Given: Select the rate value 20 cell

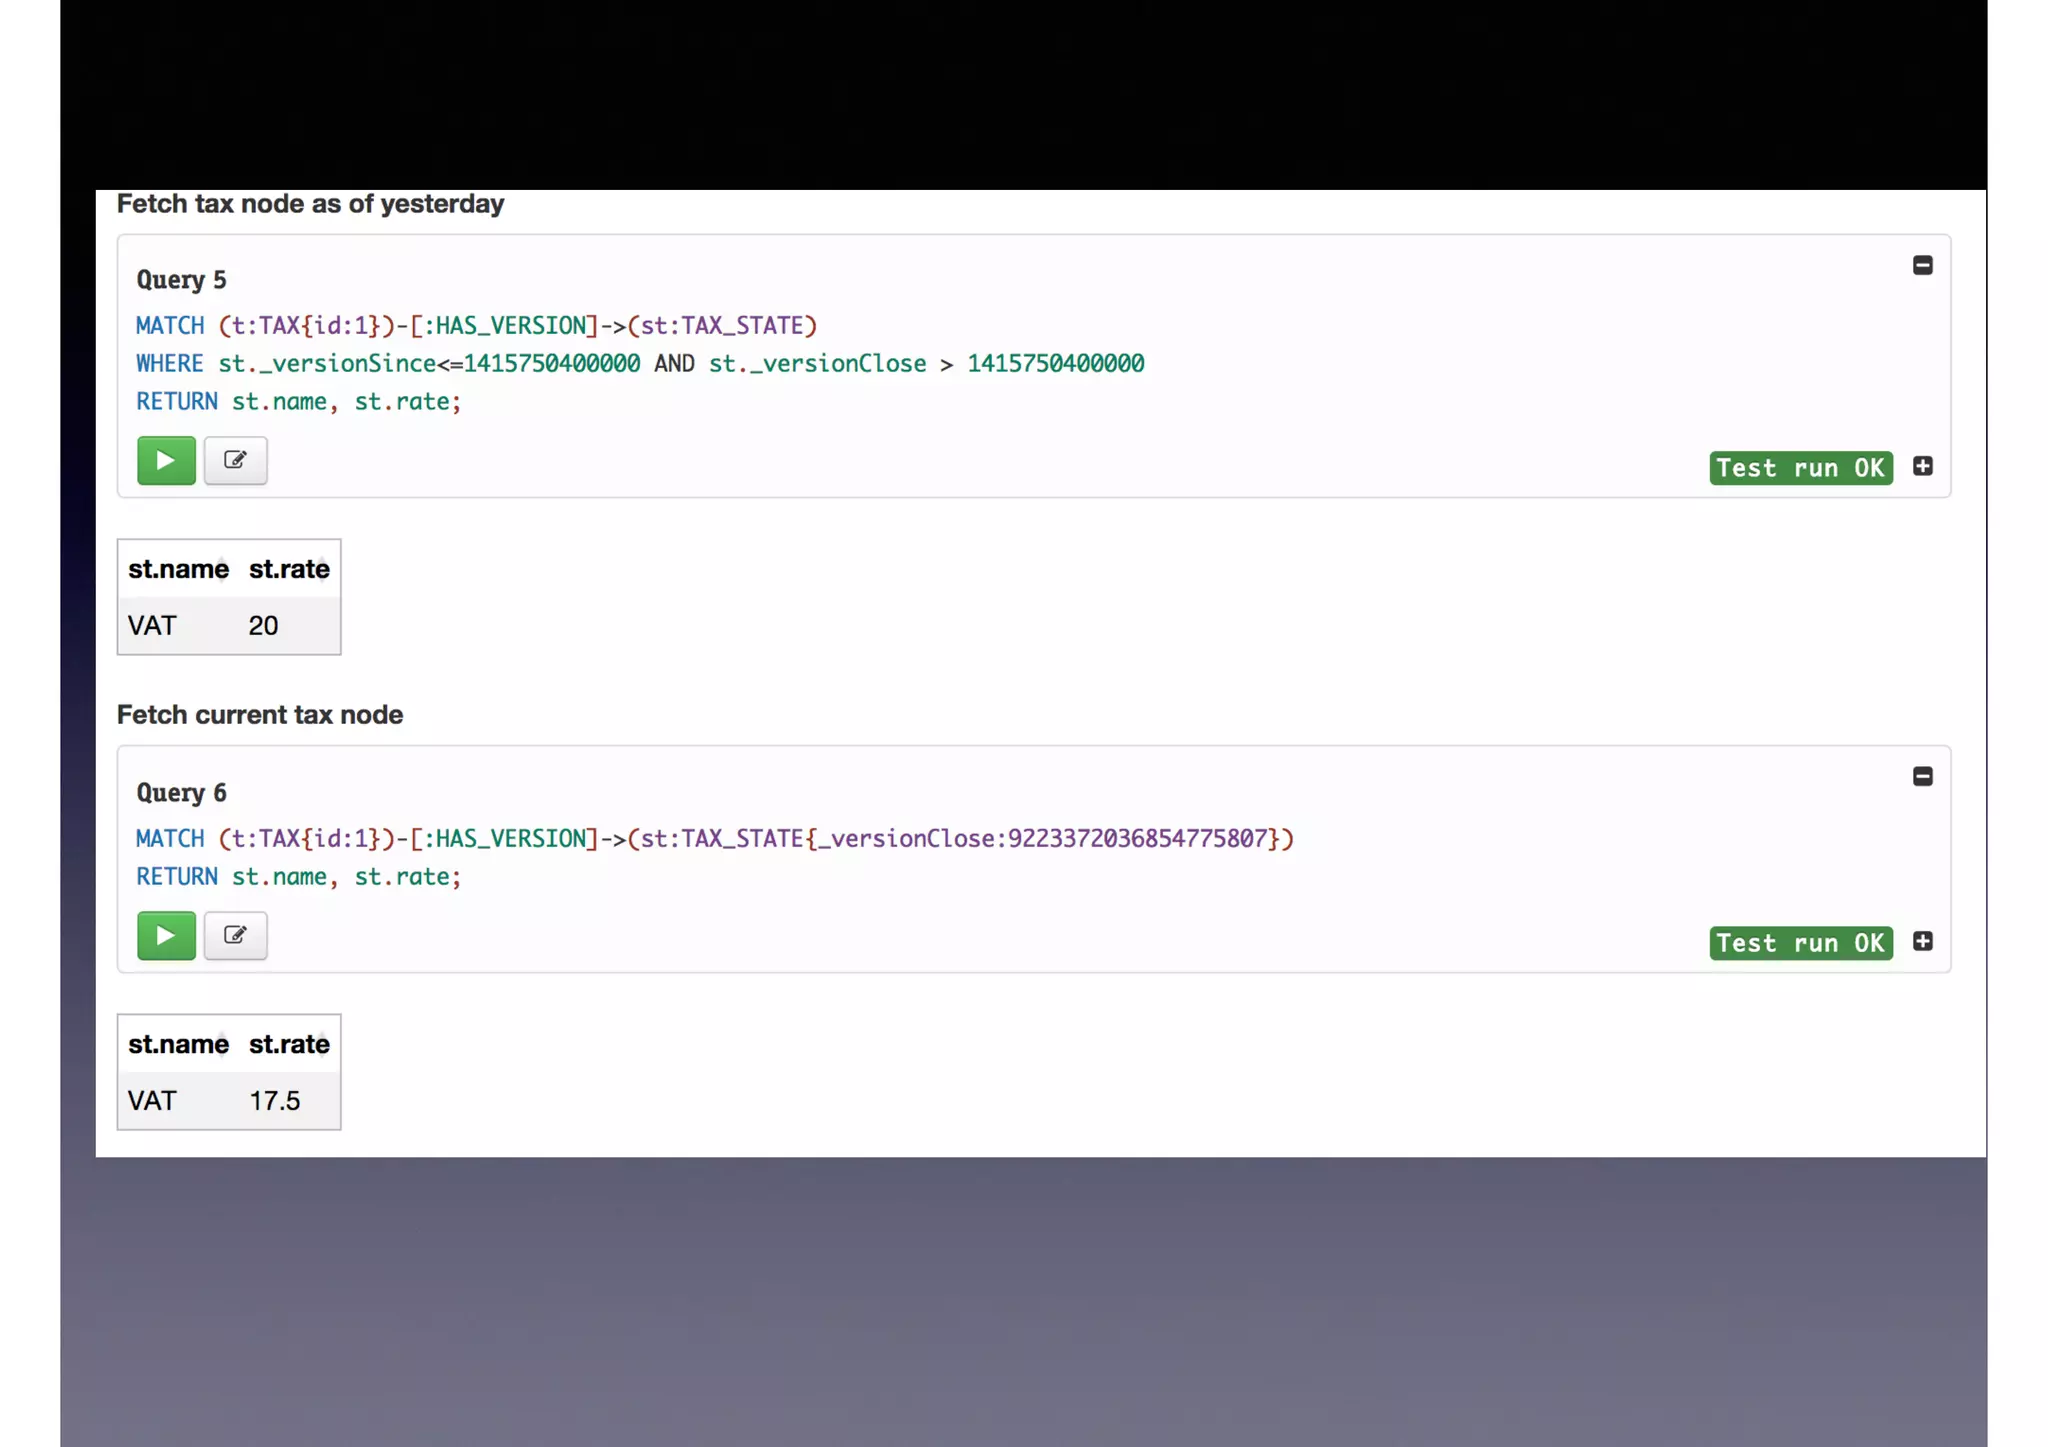Looking at the screenshot, I should (264, 626).
